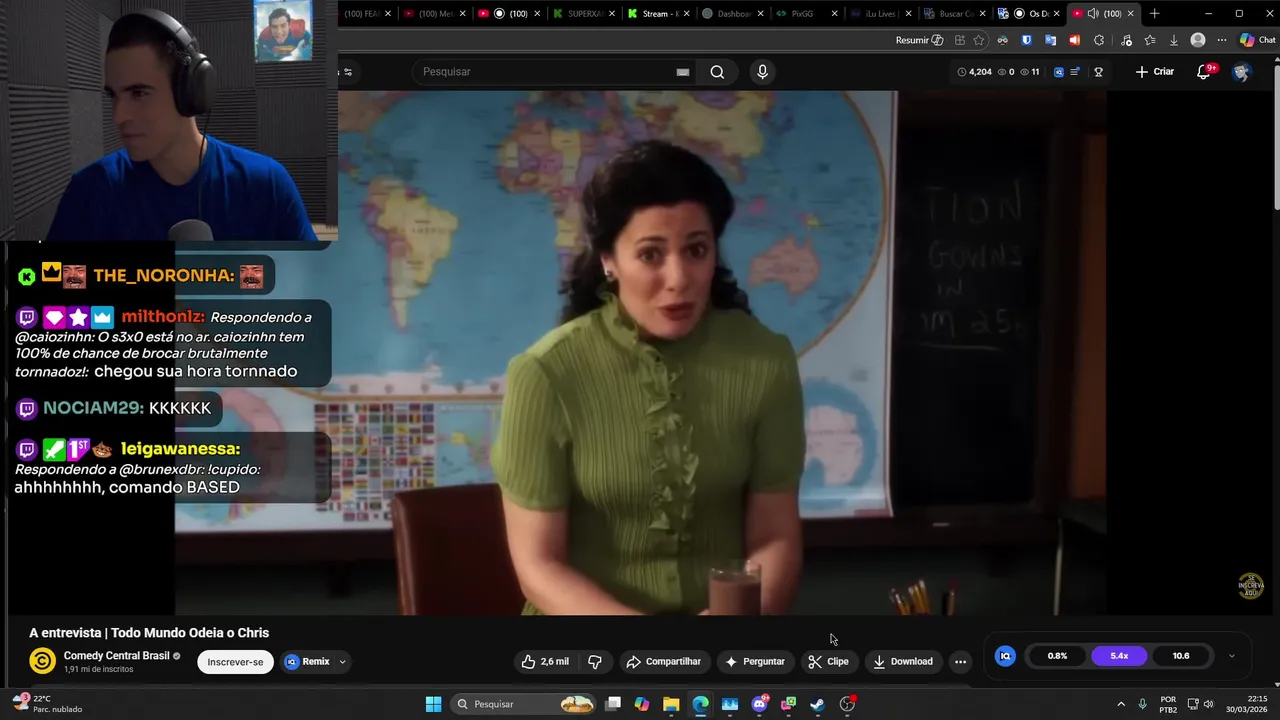Viewport: 1280px width, 720px height.
Task: Click the Resumir summarize button
Action: [x=919, y=40]
